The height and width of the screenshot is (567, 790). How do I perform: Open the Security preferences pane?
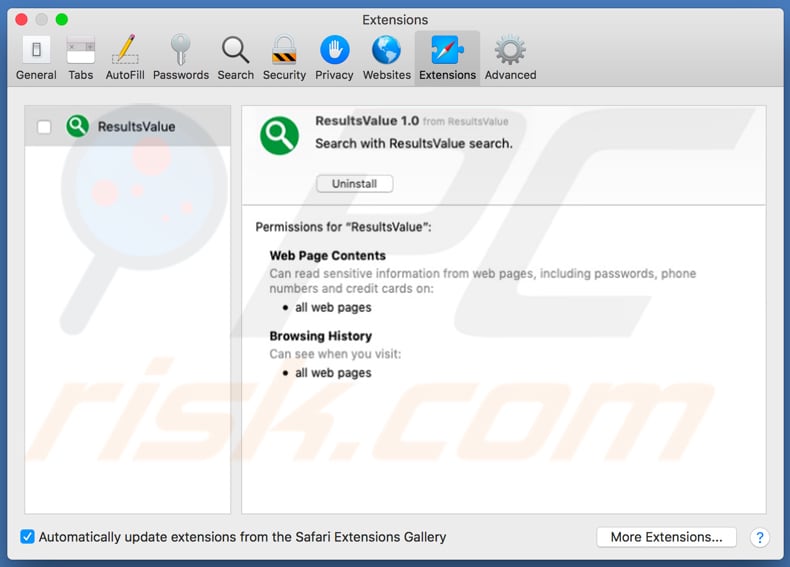[x=284, y=58]
